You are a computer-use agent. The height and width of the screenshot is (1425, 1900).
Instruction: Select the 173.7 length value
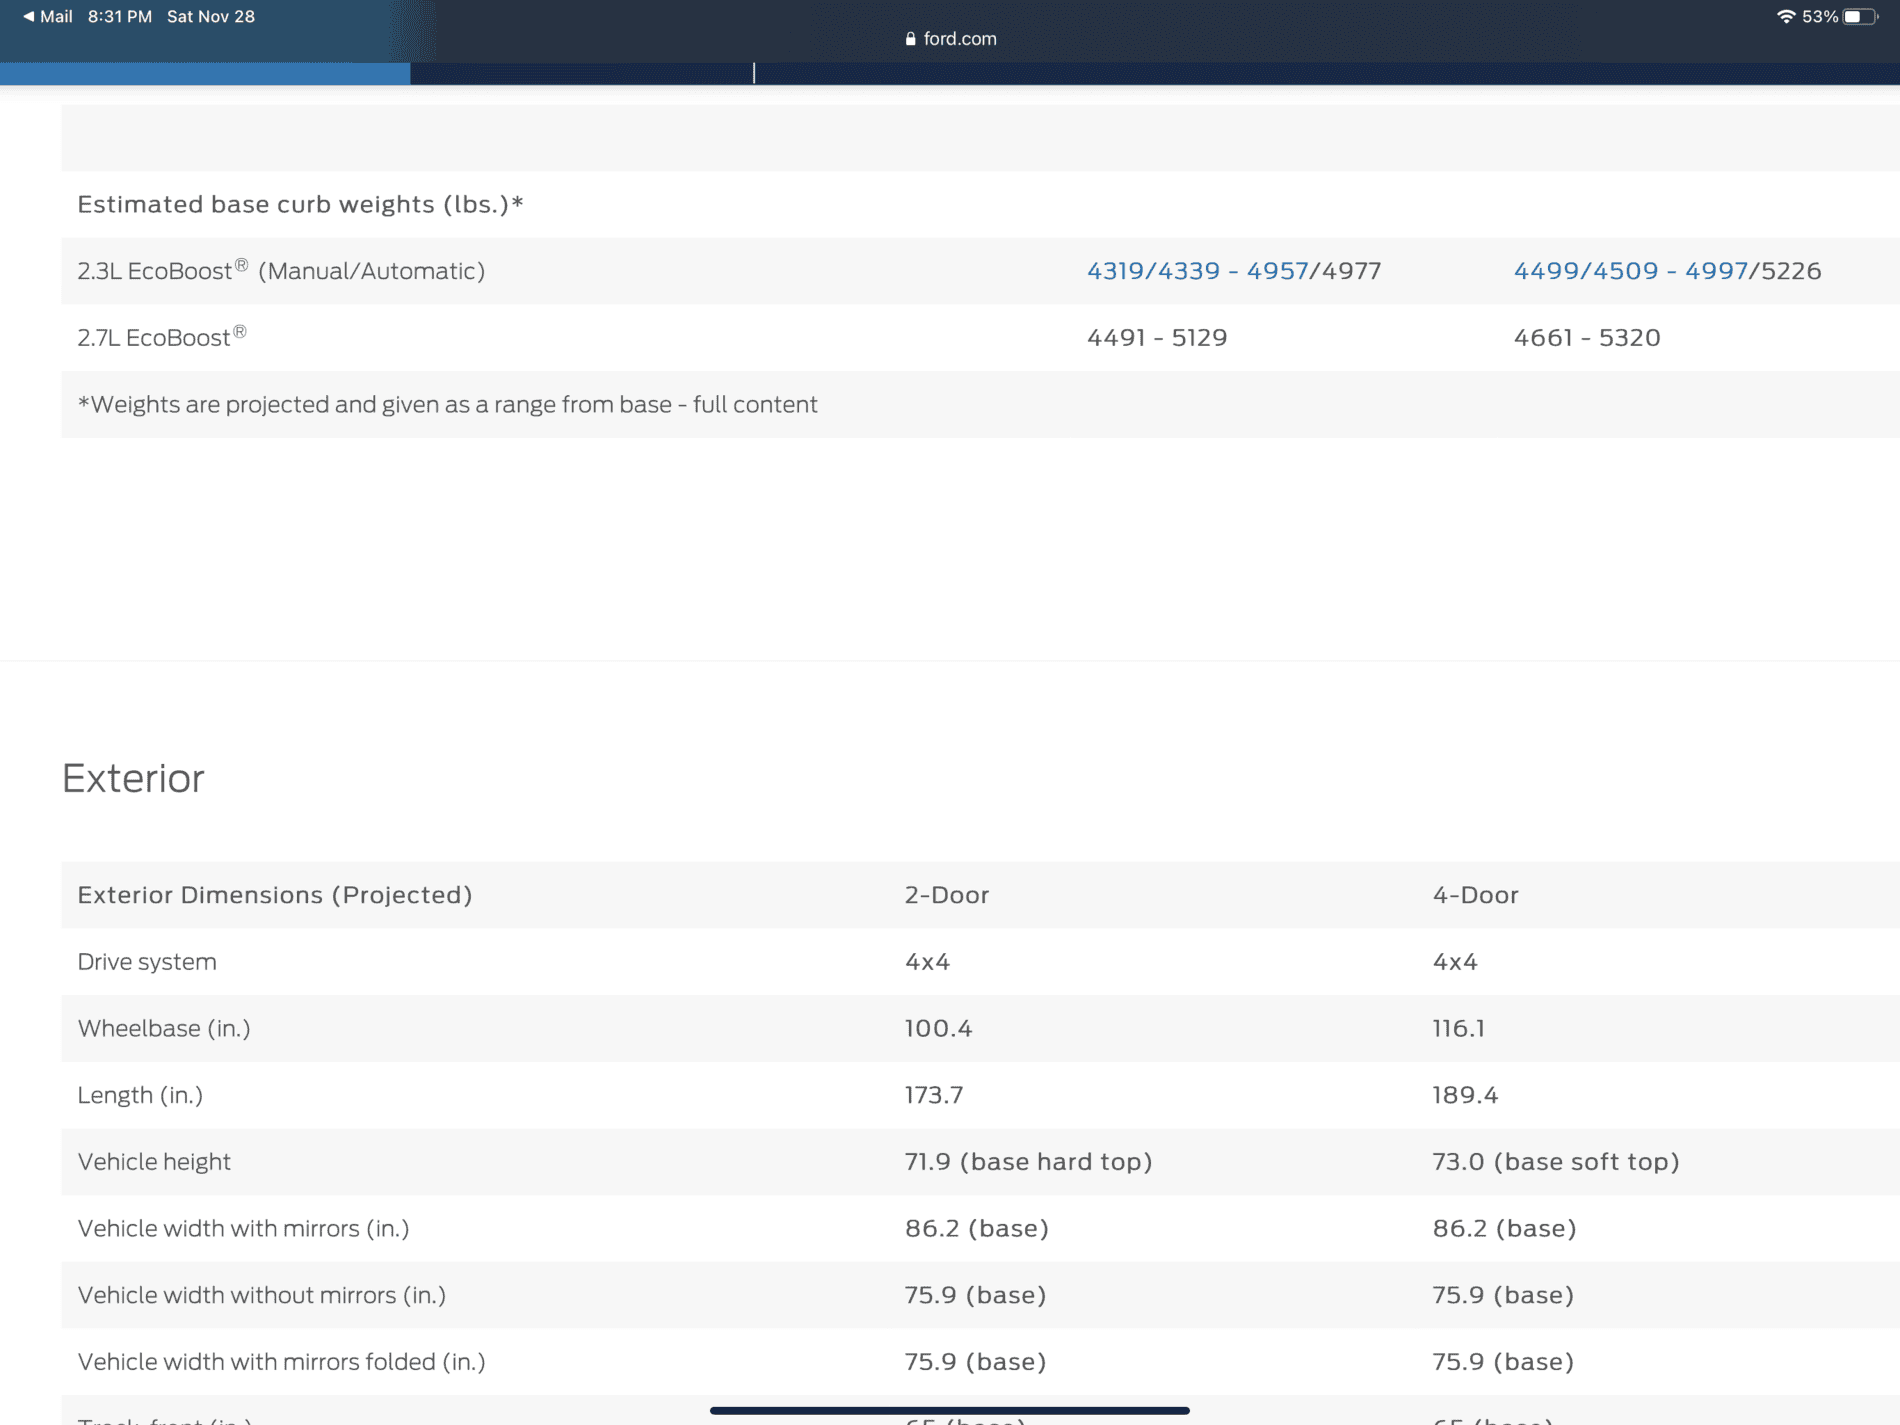pyautogui.click(x=934, y=1095)
